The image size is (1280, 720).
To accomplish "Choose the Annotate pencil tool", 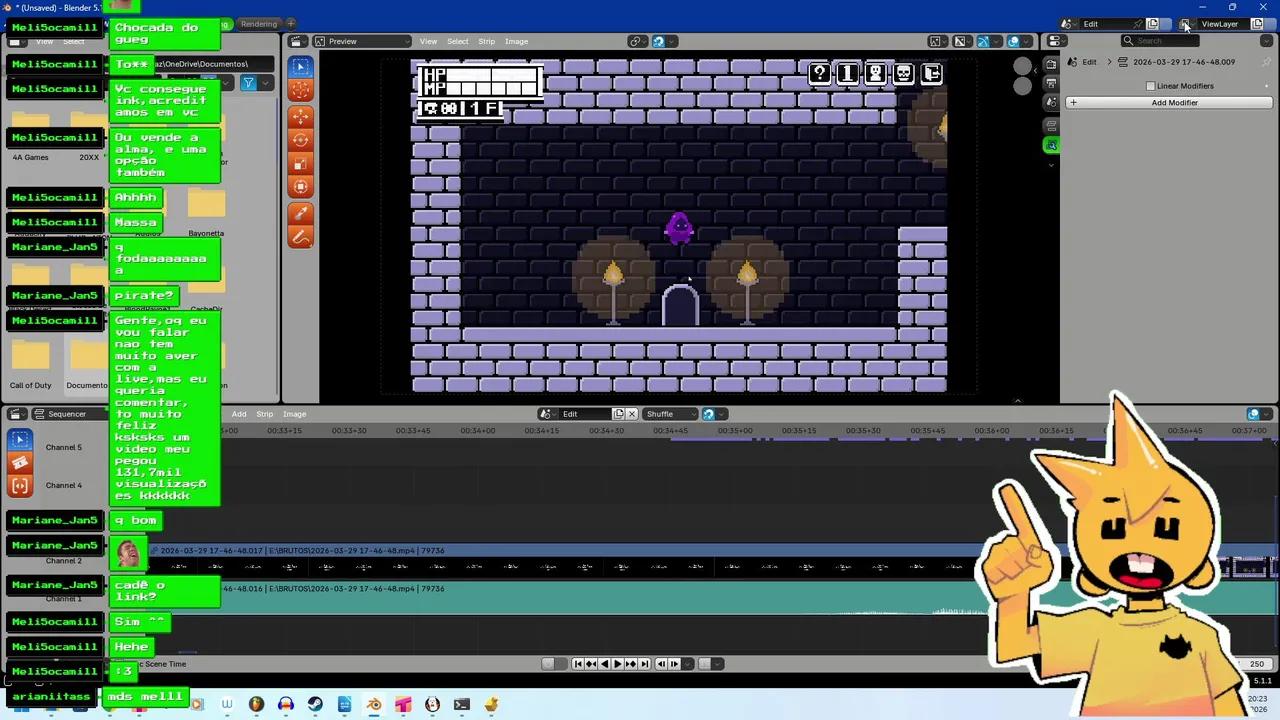I will tap(300, 237).
